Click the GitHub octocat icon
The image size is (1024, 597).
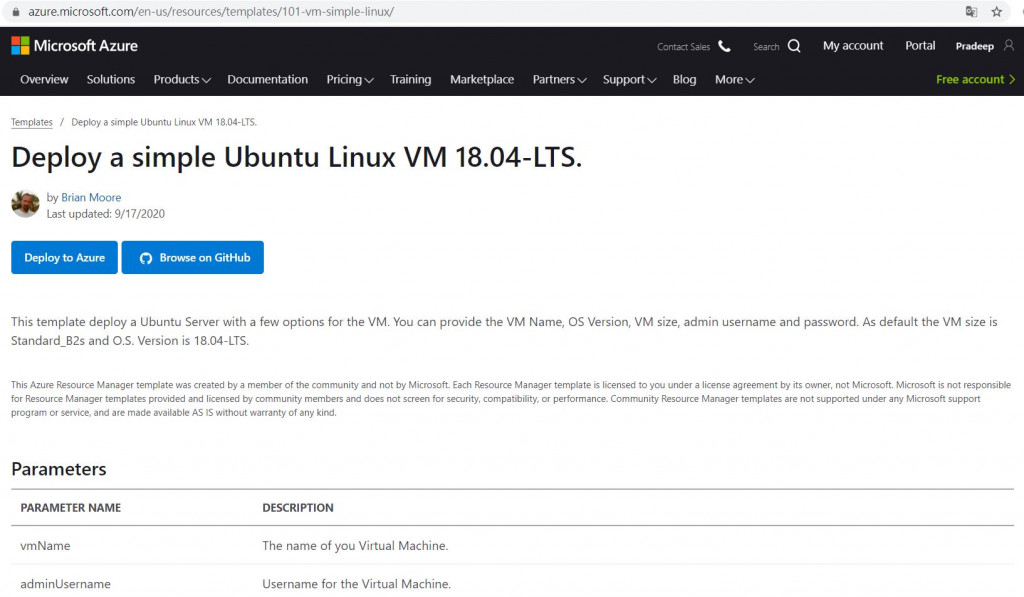tap(146, 258)
